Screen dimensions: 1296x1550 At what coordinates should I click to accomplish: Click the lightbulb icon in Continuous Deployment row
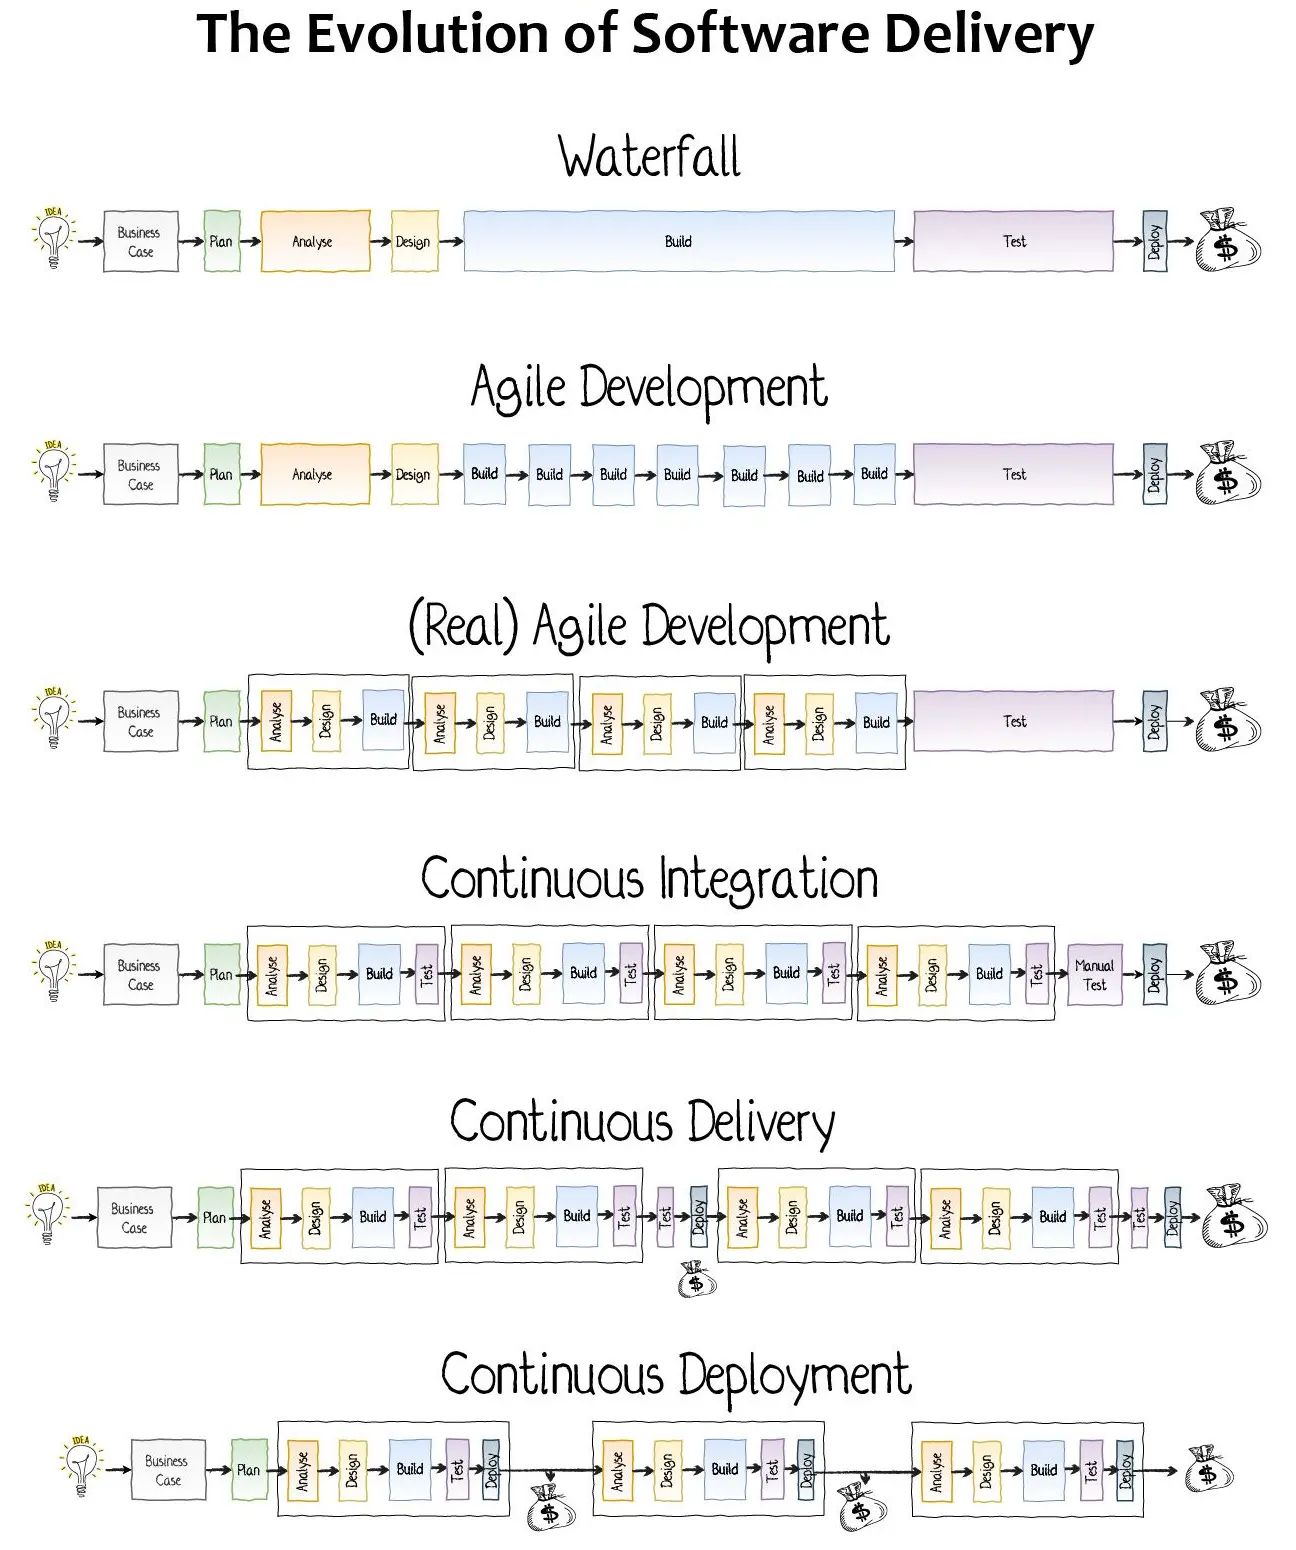81,1466
